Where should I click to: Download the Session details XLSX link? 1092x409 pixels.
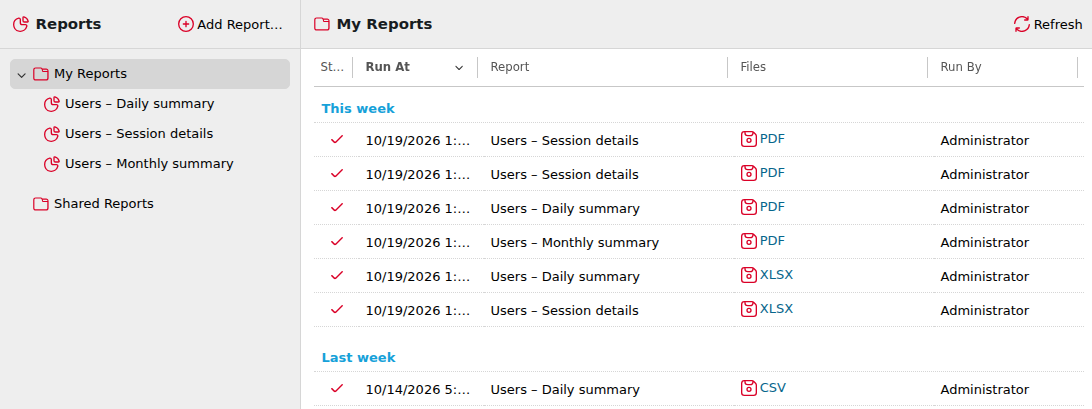coord(776,309)
